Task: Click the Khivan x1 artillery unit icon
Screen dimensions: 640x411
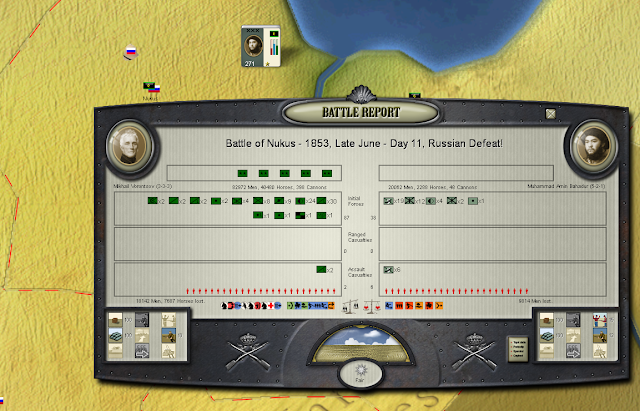Action: click(473, 201)
